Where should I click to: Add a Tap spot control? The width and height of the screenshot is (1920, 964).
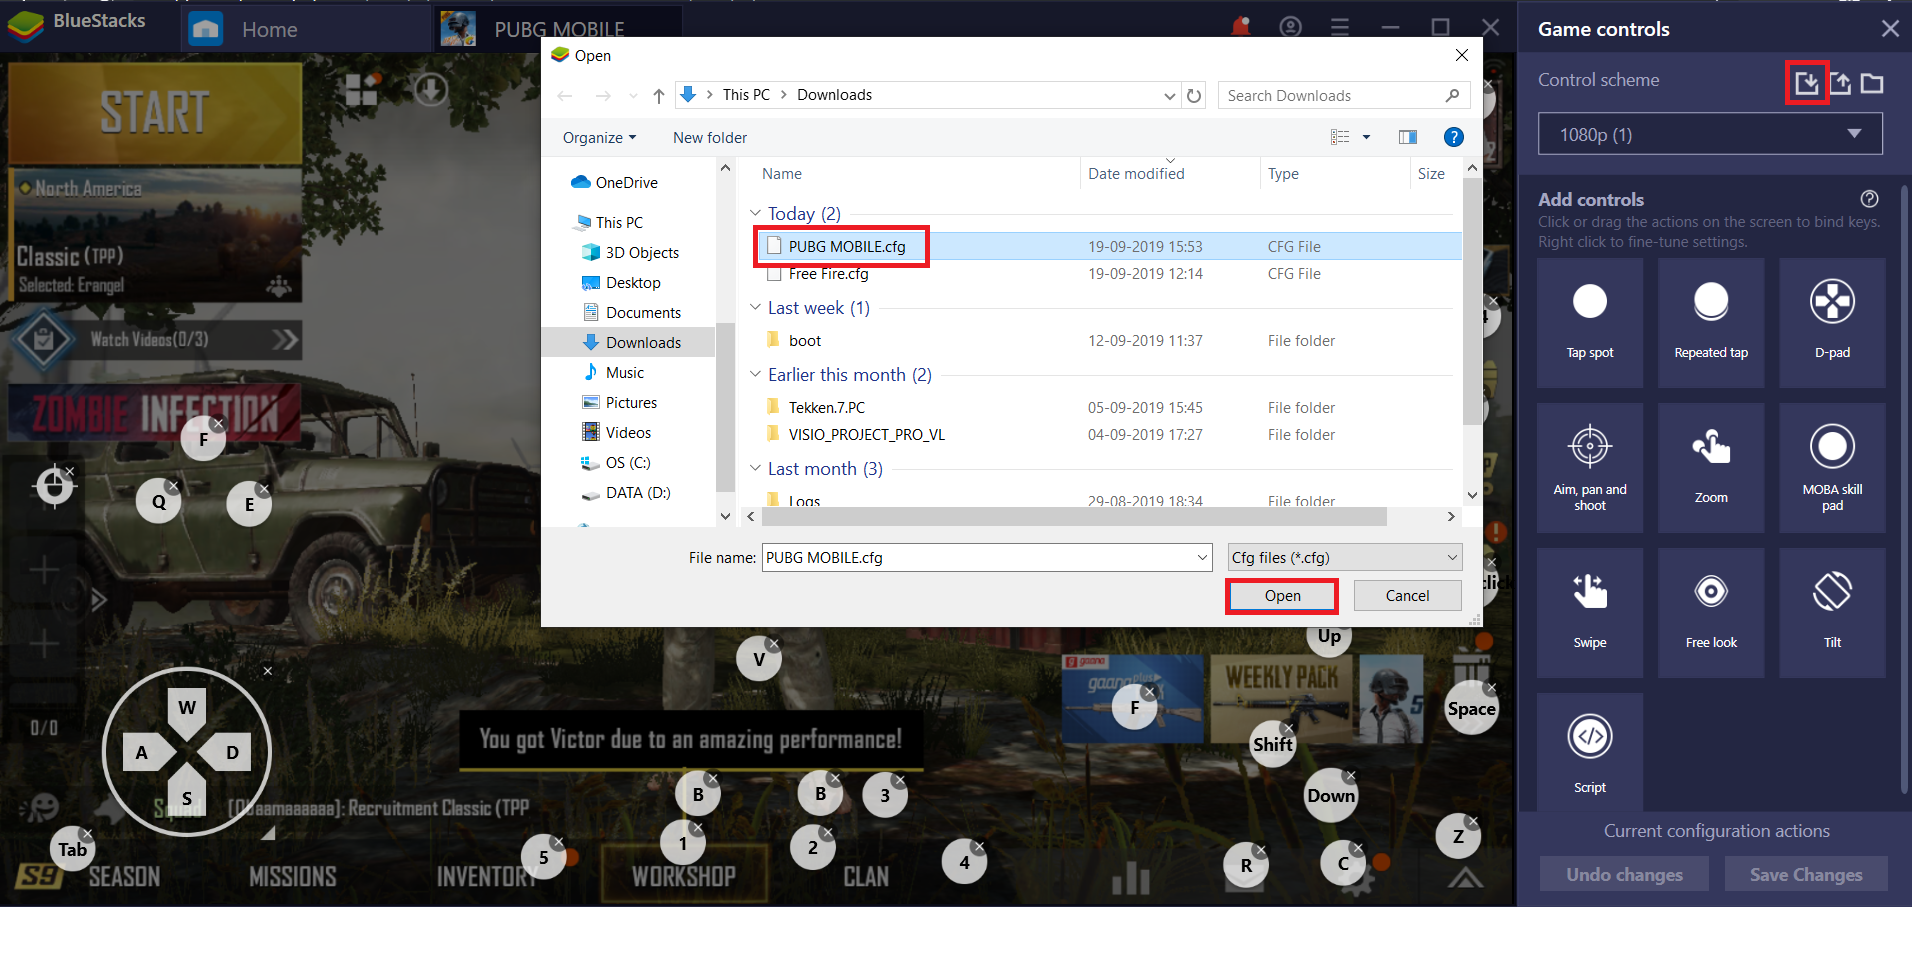click(x=1590, y=323)
